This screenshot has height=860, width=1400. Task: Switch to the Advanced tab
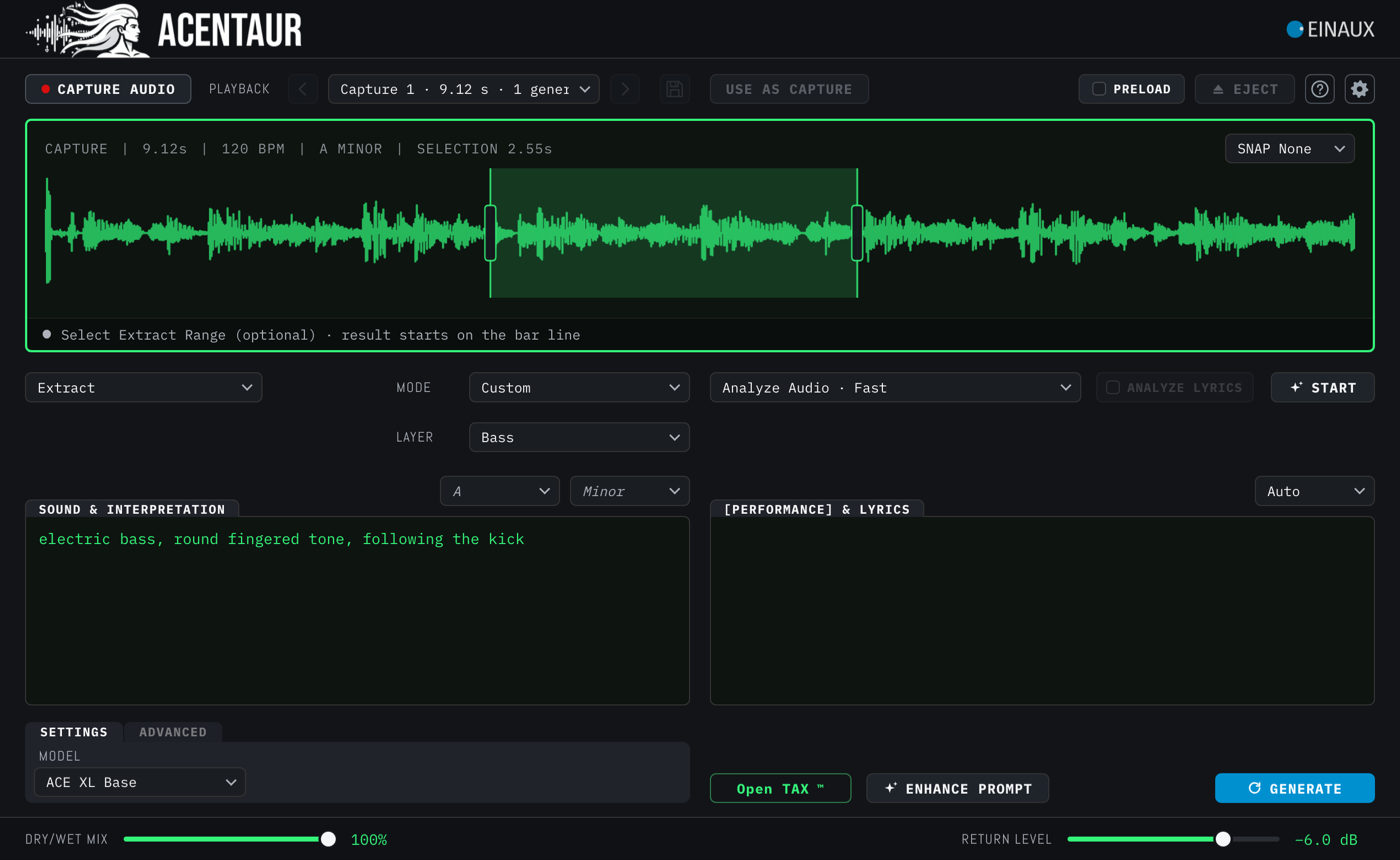tap(173, 732)
